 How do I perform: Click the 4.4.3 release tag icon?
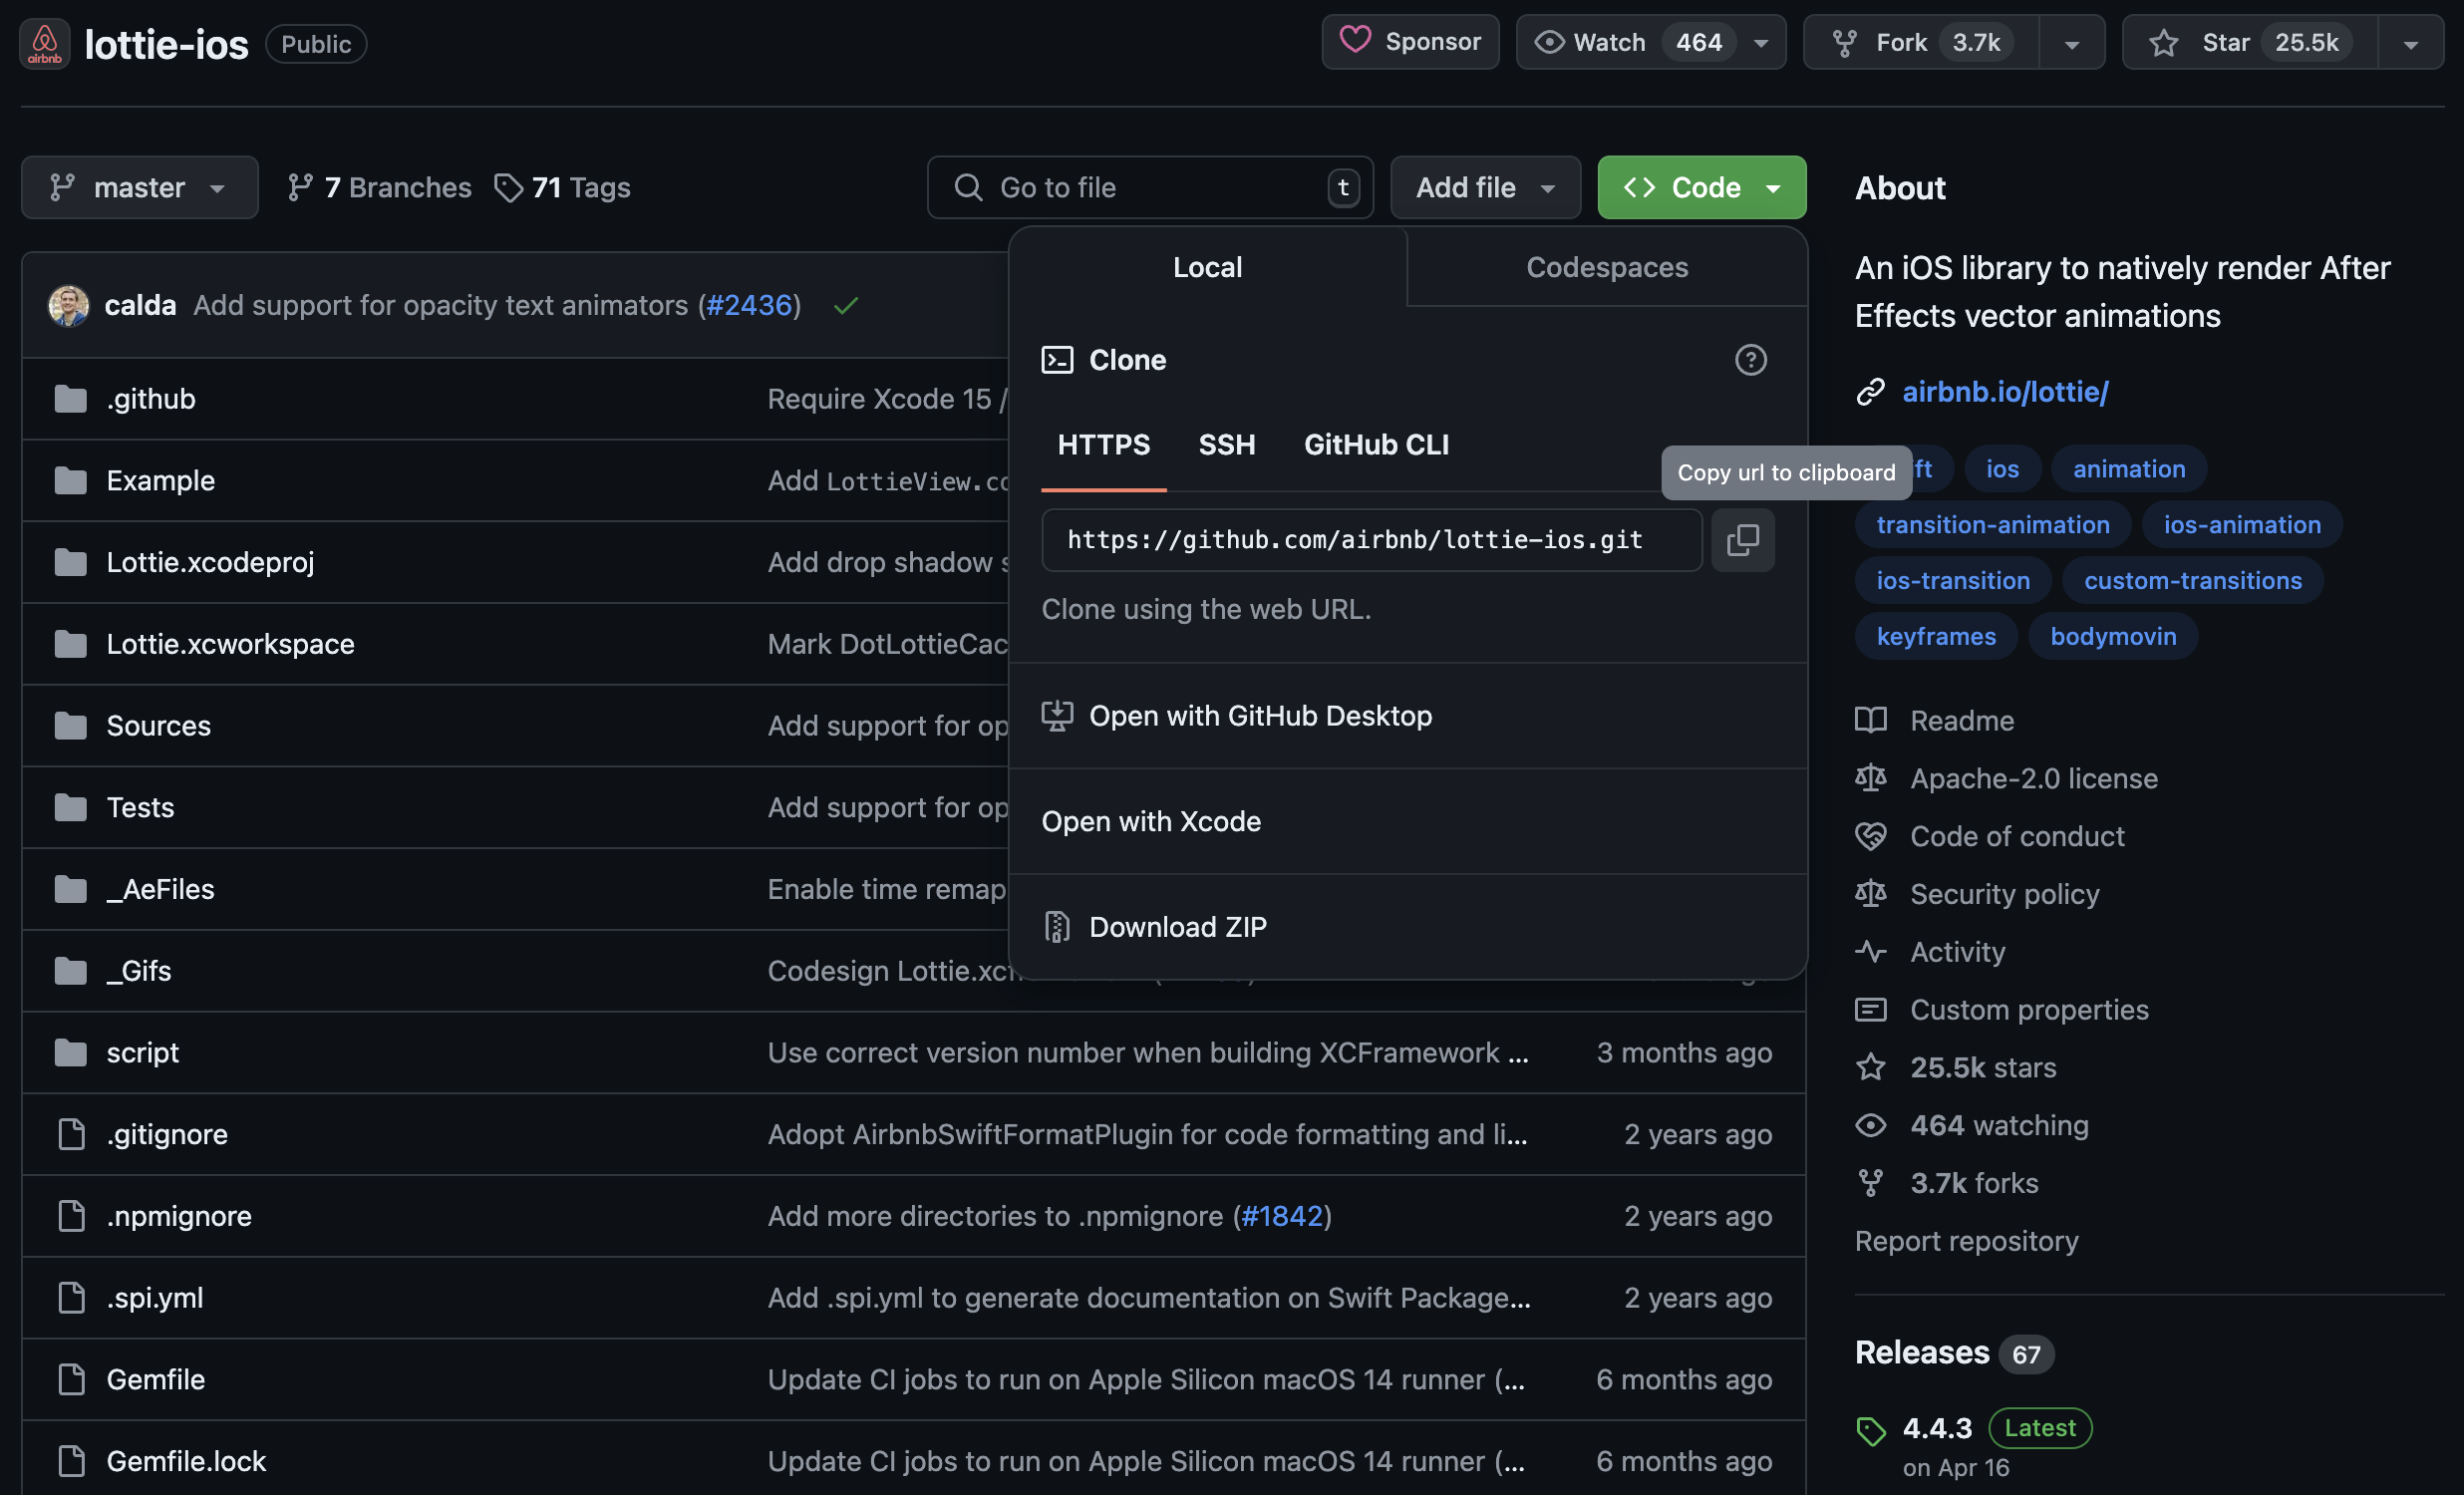point(1870,1430)
